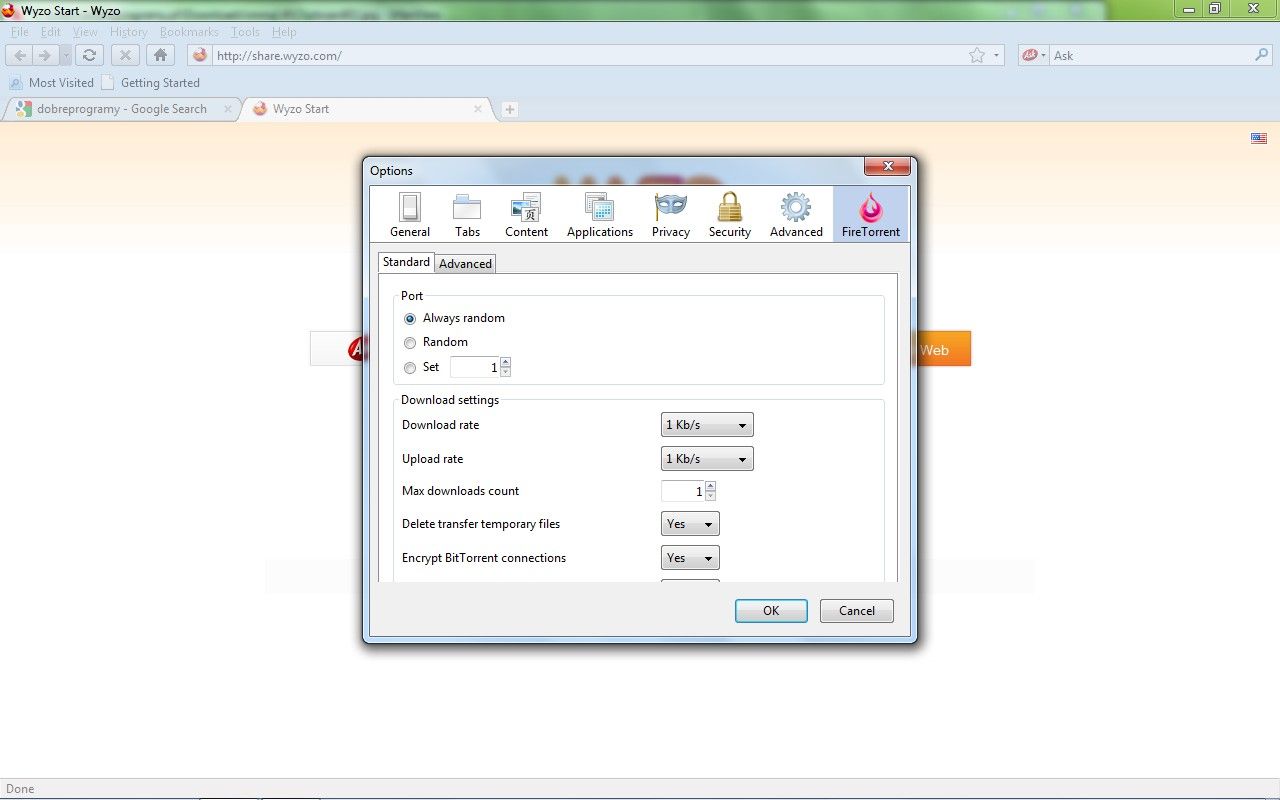
Task: Open the Security padlock pane
Action: [x=730, y=216]
